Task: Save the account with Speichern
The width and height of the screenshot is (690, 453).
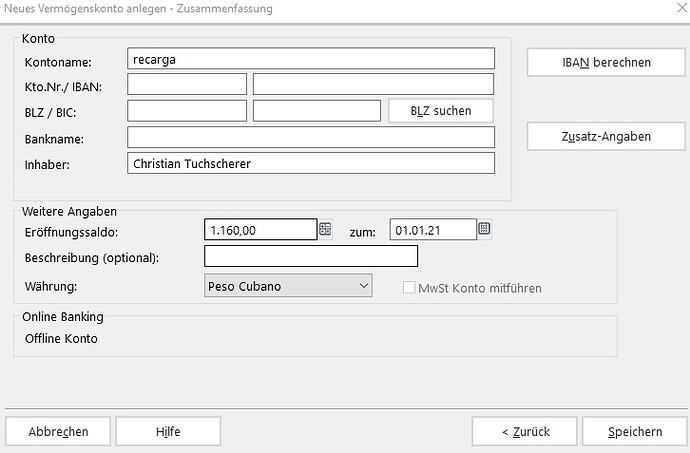Action: 635,432
